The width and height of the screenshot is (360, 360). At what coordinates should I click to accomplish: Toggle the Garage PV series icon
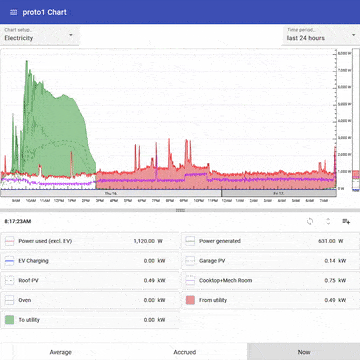190,261
